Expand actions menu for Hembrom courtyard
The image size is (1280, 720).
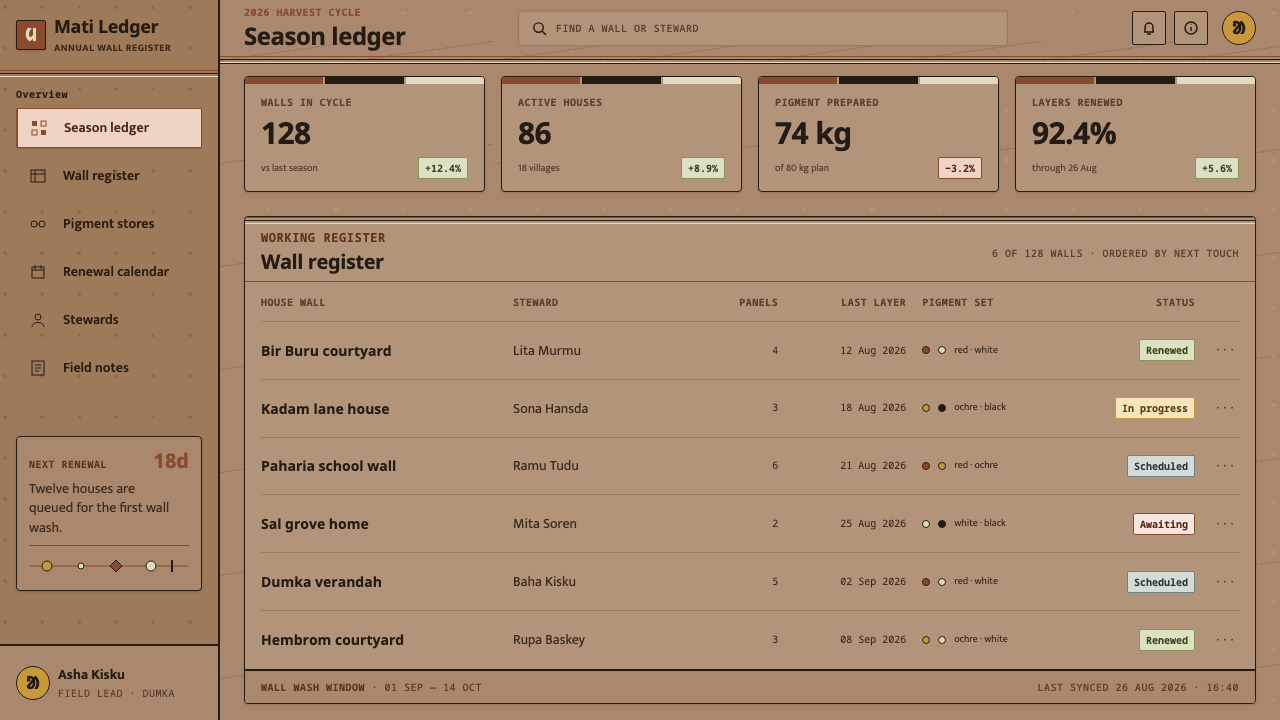tap(1225, 640)
